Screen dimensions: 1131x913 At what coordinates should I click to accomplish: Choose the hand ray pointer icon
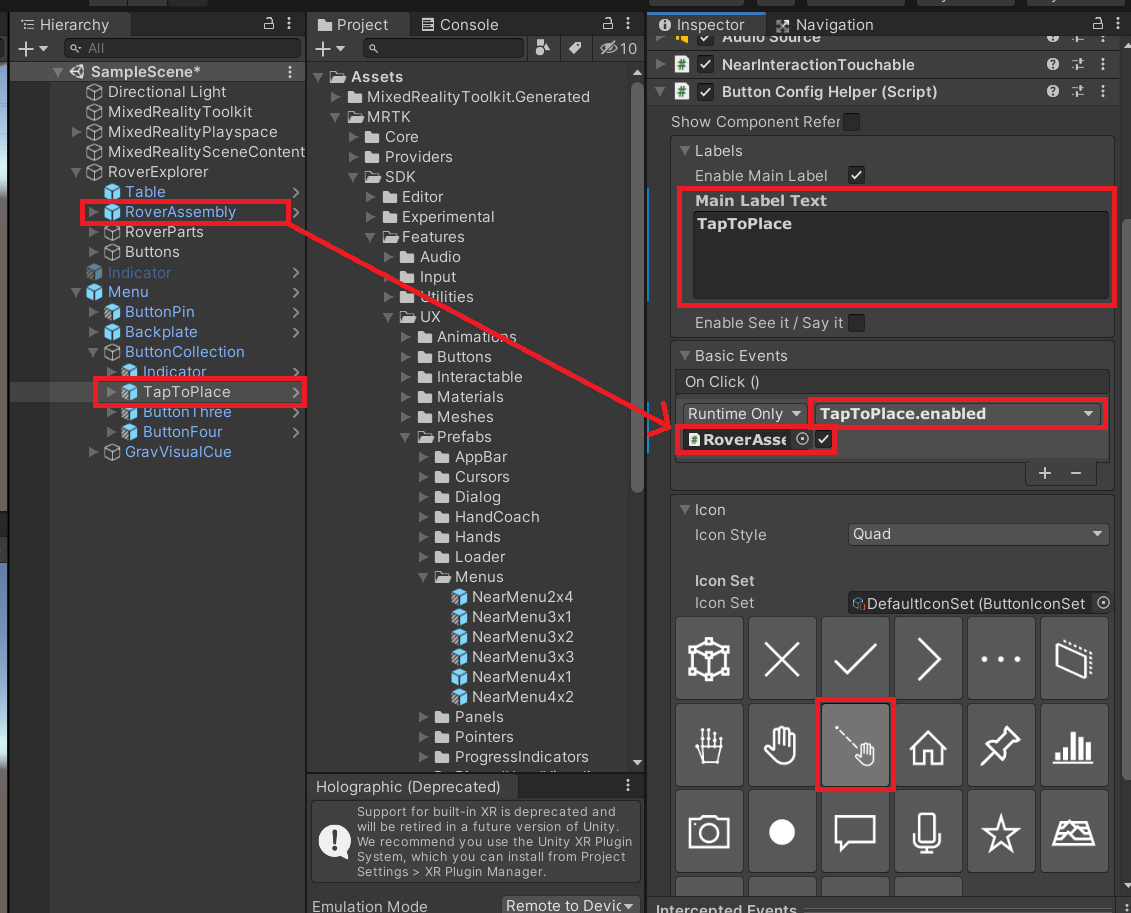[855, 745]
